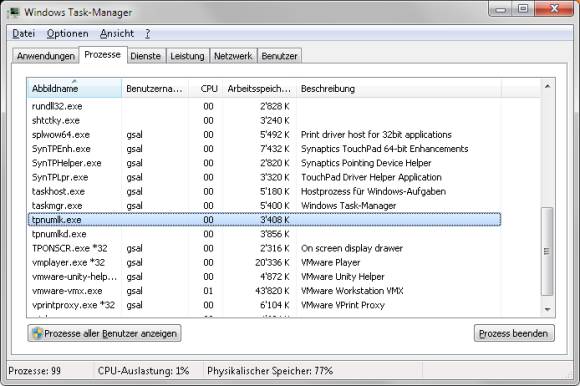Click the vertical scrollbar thumb
This screenshot has width=580, height=386.
point(547,251)
